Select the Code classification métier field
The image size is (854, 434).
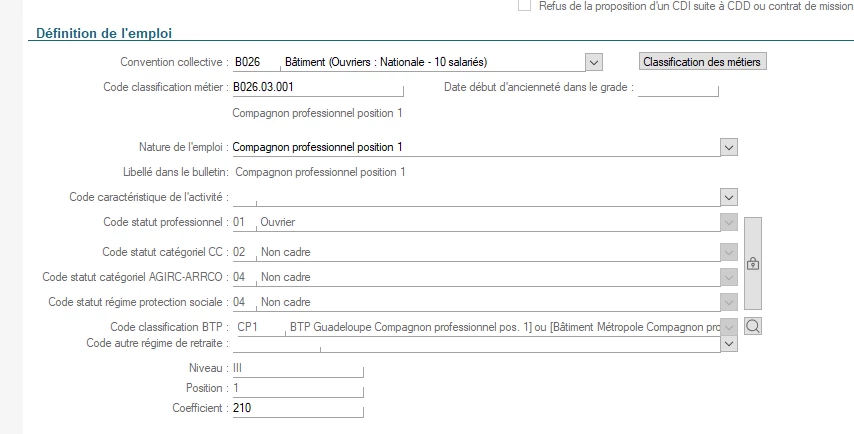click(318, 88)
